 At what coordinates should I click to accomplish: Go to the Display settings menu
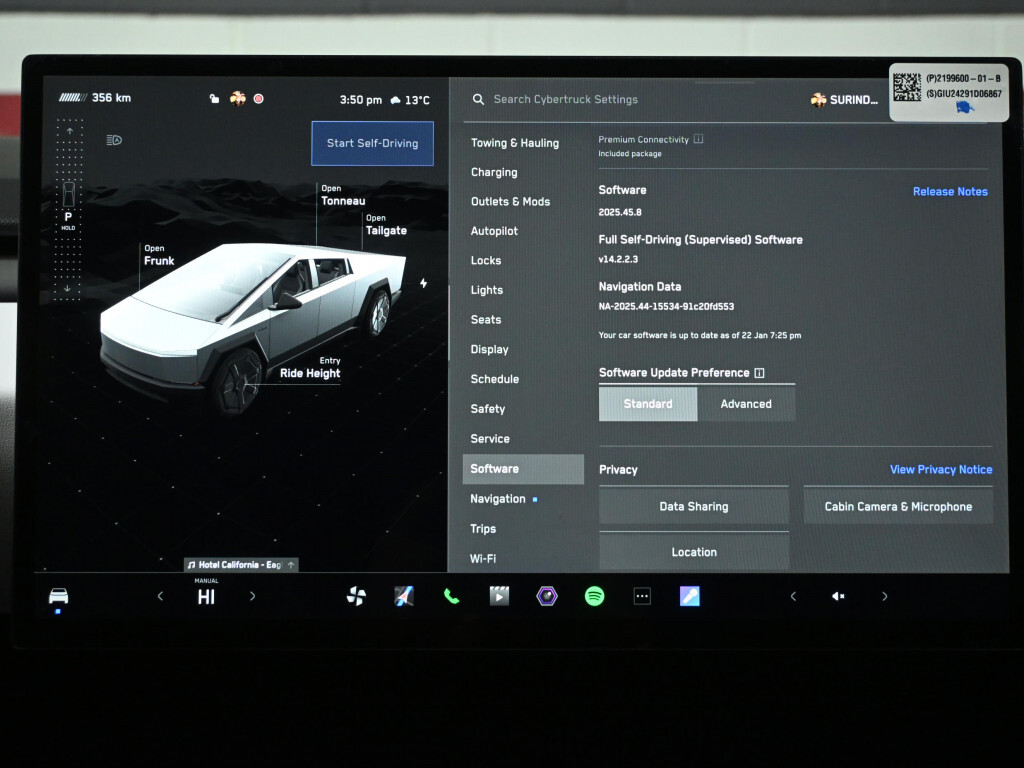point(489,350)
